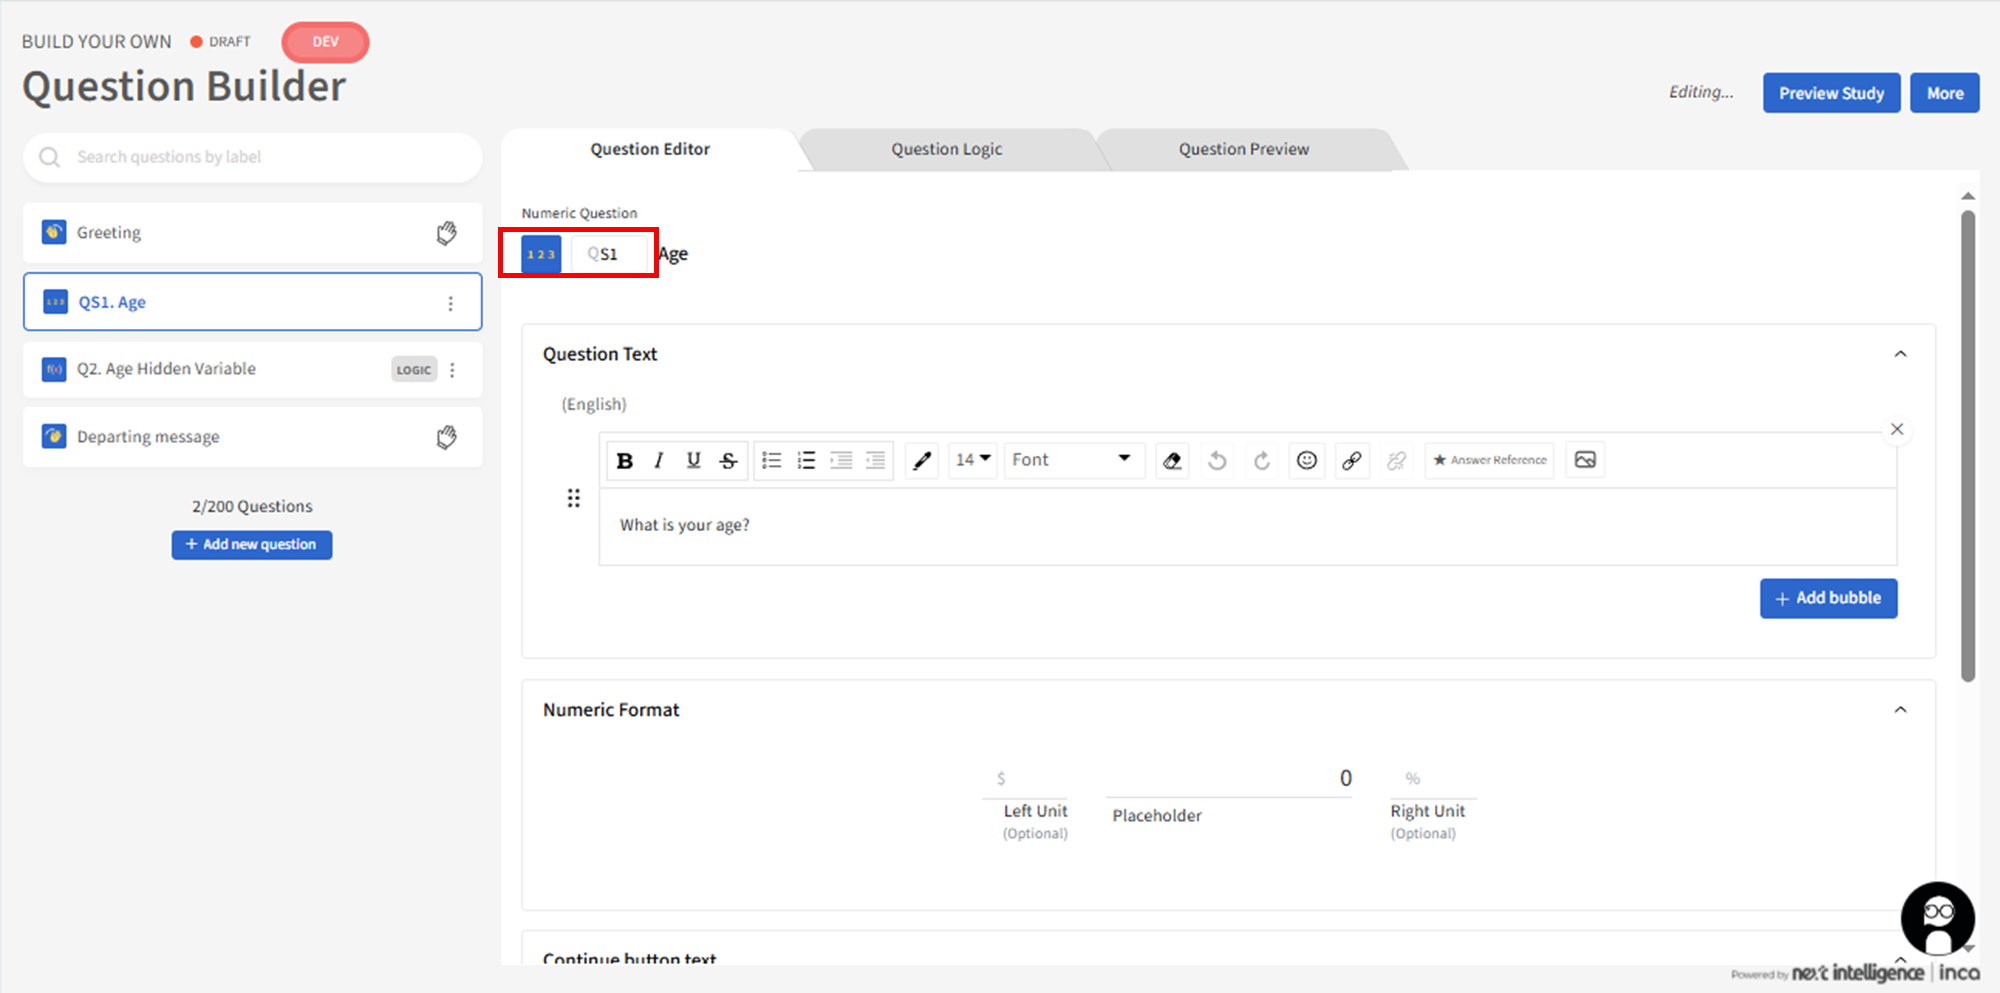
Task: Toggle bold formatting in the text editor
Action: [x=625, y=461]
